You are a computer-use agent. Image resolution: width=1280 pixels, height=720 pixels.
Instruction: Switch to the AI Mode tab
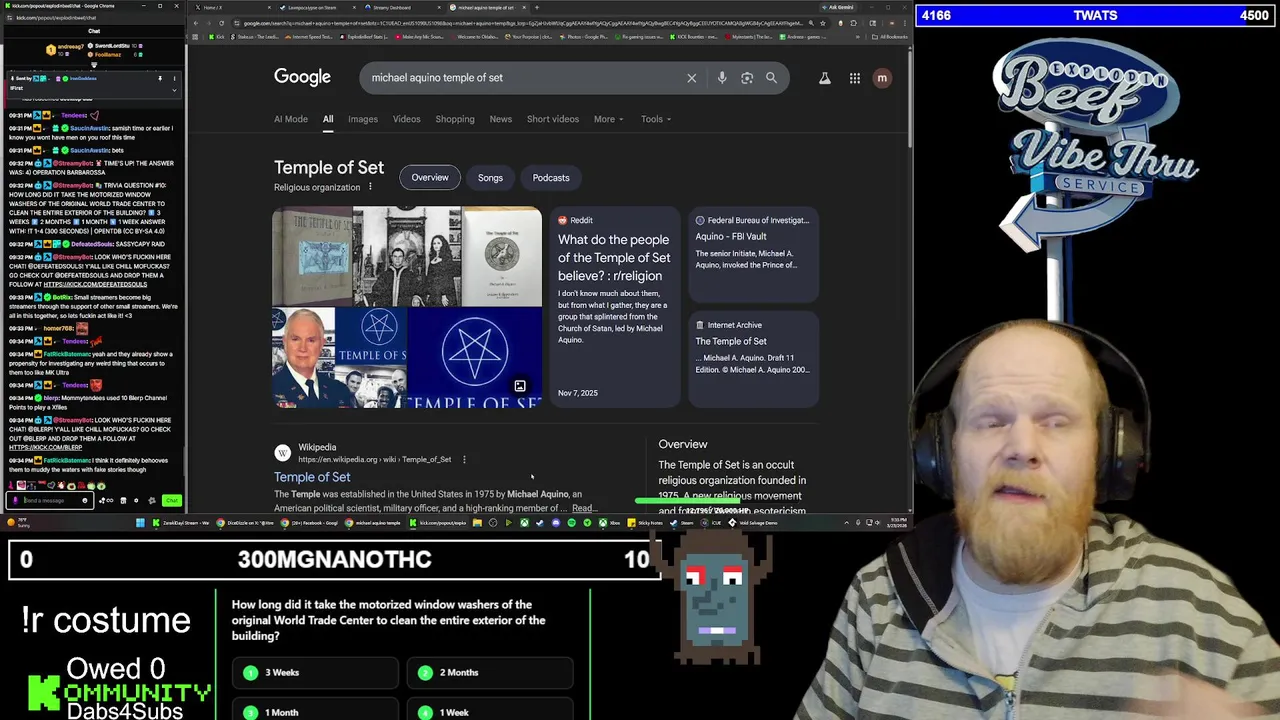pyautogui.click(x=291, y=119)
